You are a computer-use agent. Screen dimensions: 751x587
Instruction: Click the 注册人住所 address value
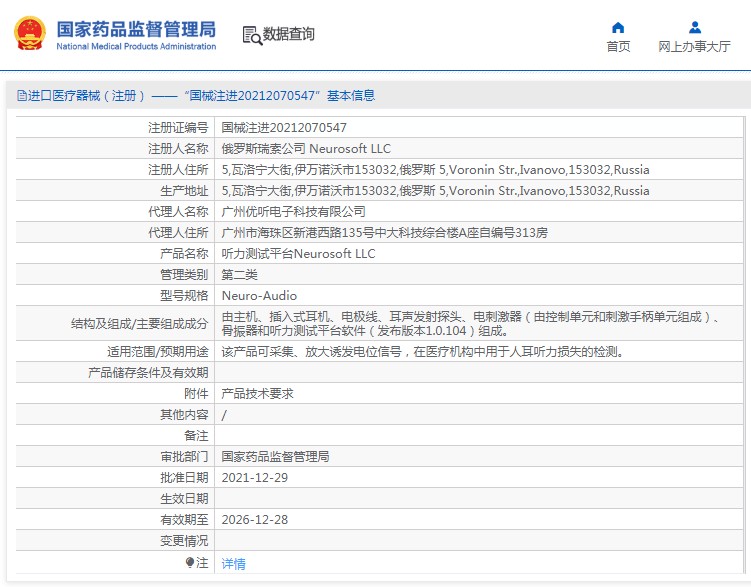pyautogui.click(x=435, y=170)
